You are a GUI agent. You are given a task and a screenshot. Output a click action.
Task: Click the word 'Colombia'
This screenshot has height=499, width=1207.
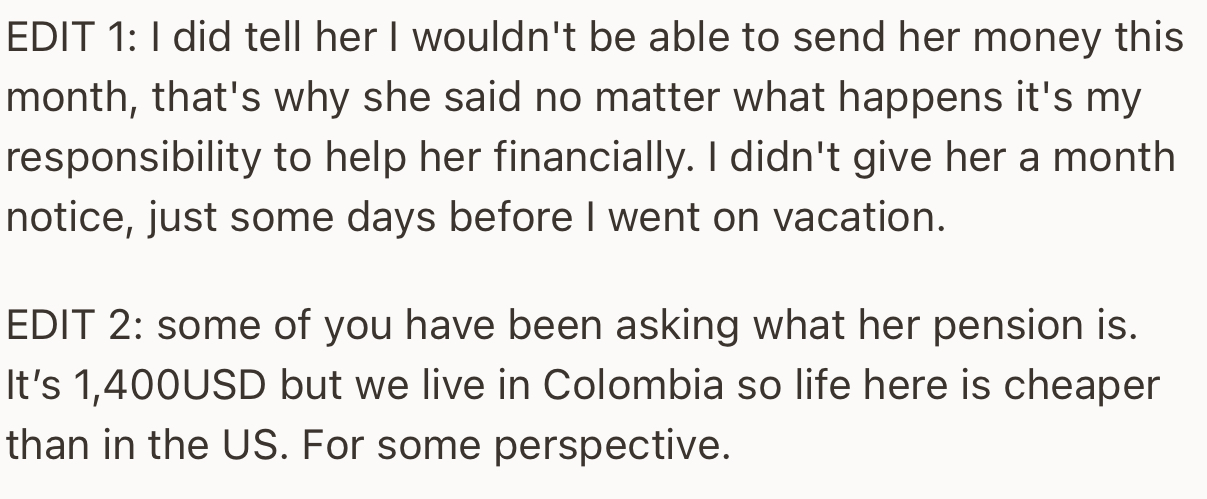pos(644,384)
